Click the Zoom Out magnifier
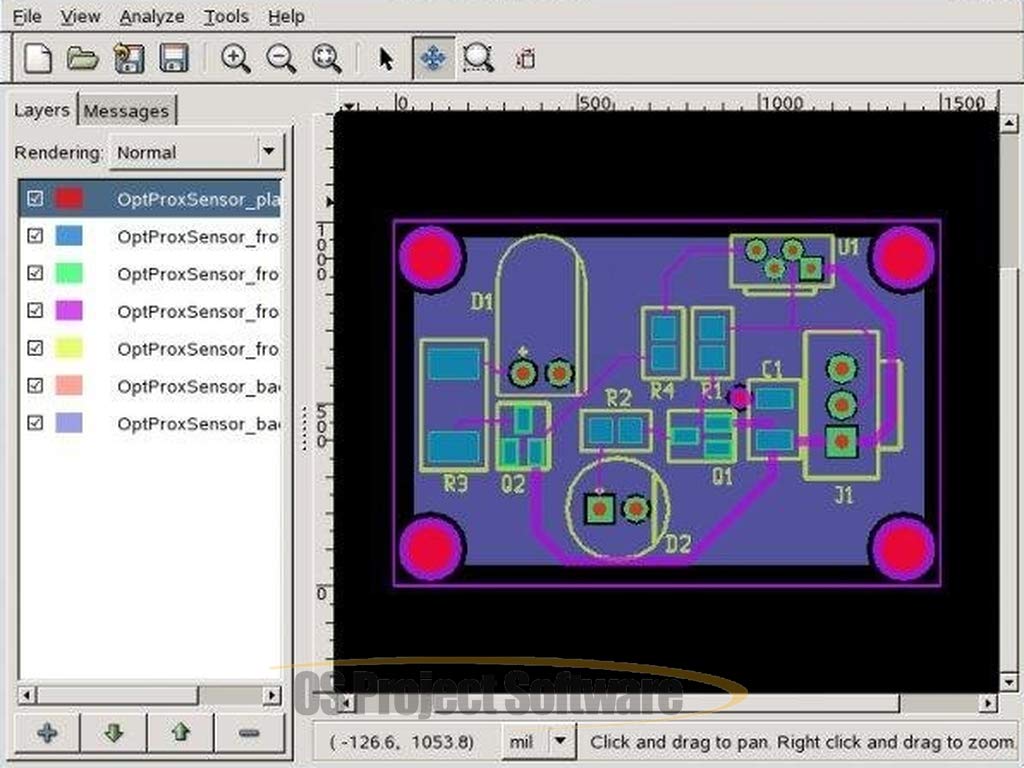The height and width of the screenshot is (768, 1024). coord(281,58)
